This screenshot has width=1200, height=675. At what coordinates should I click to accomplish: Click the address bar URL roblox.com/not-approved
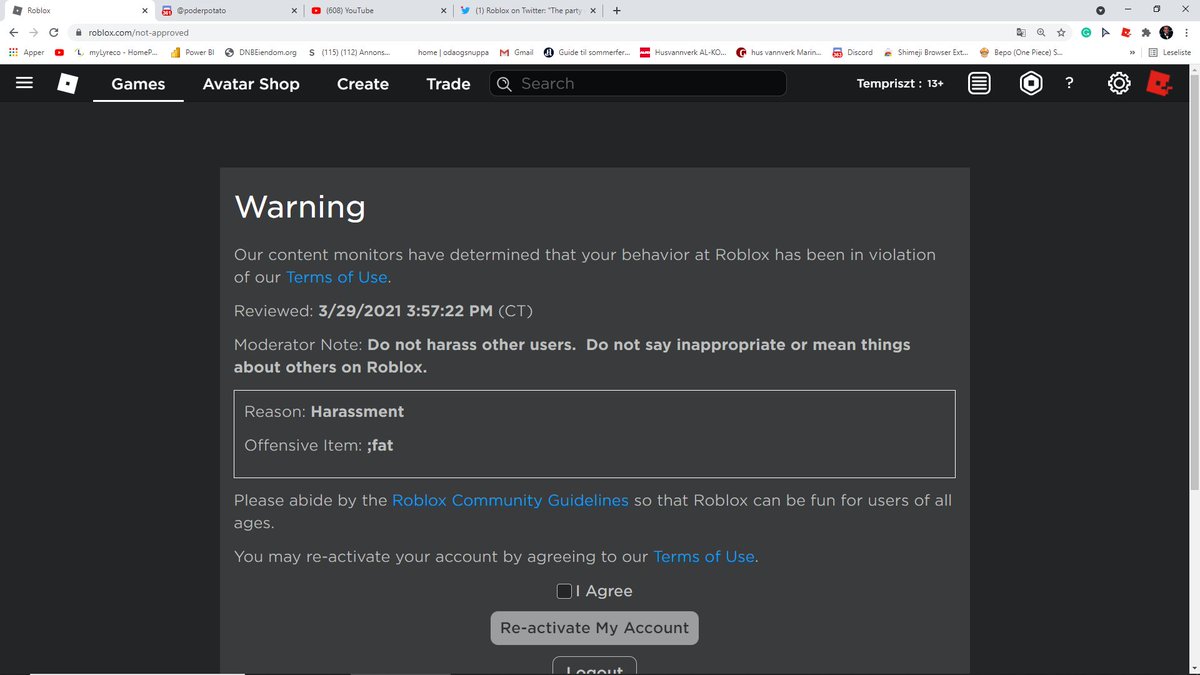[x=138, y=32]
